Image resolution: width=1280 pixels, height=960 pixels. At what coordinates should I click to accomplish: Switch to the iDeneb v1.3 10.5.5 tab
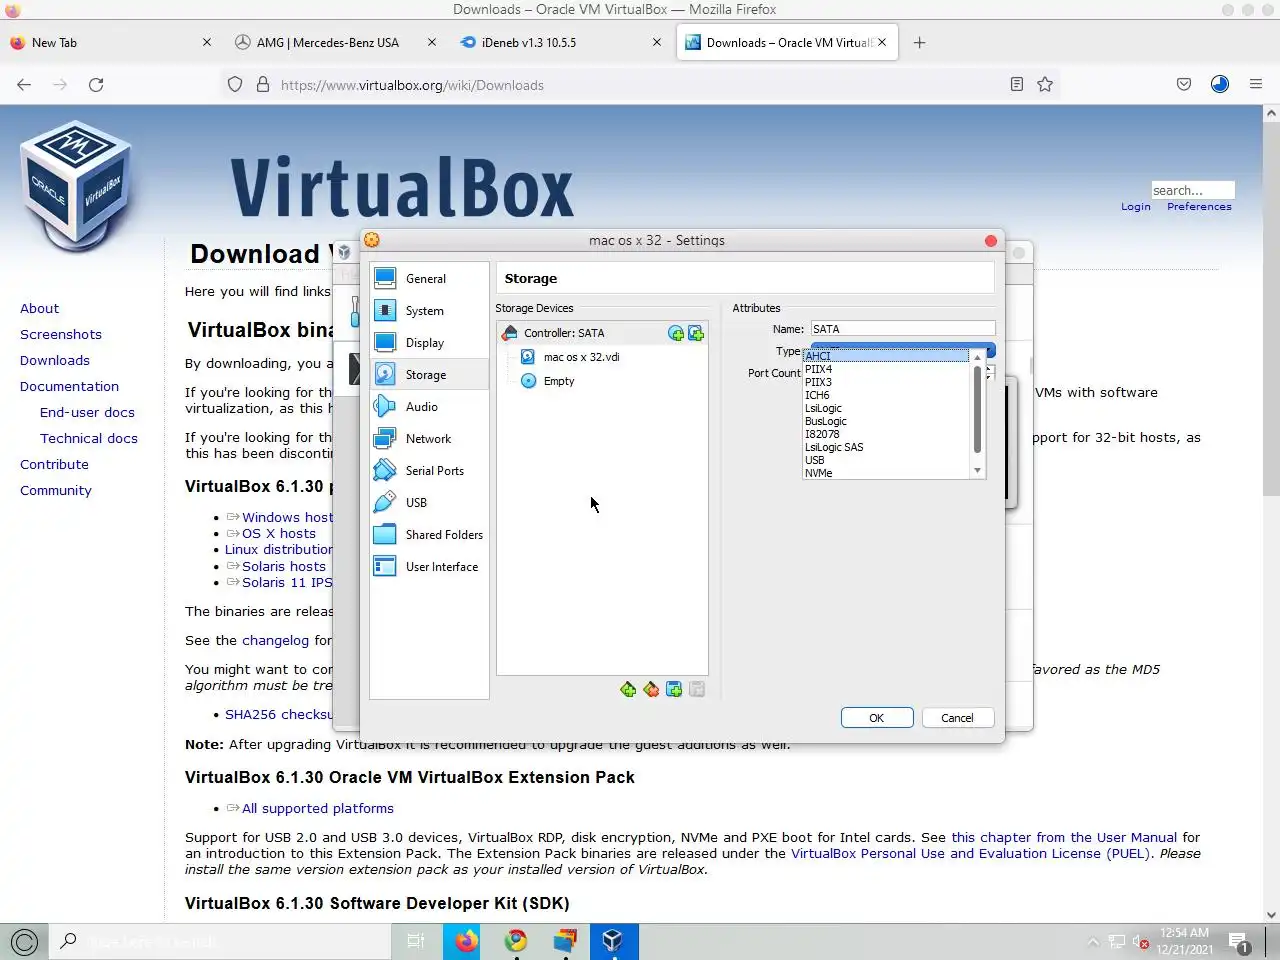[x=560, y=43]
